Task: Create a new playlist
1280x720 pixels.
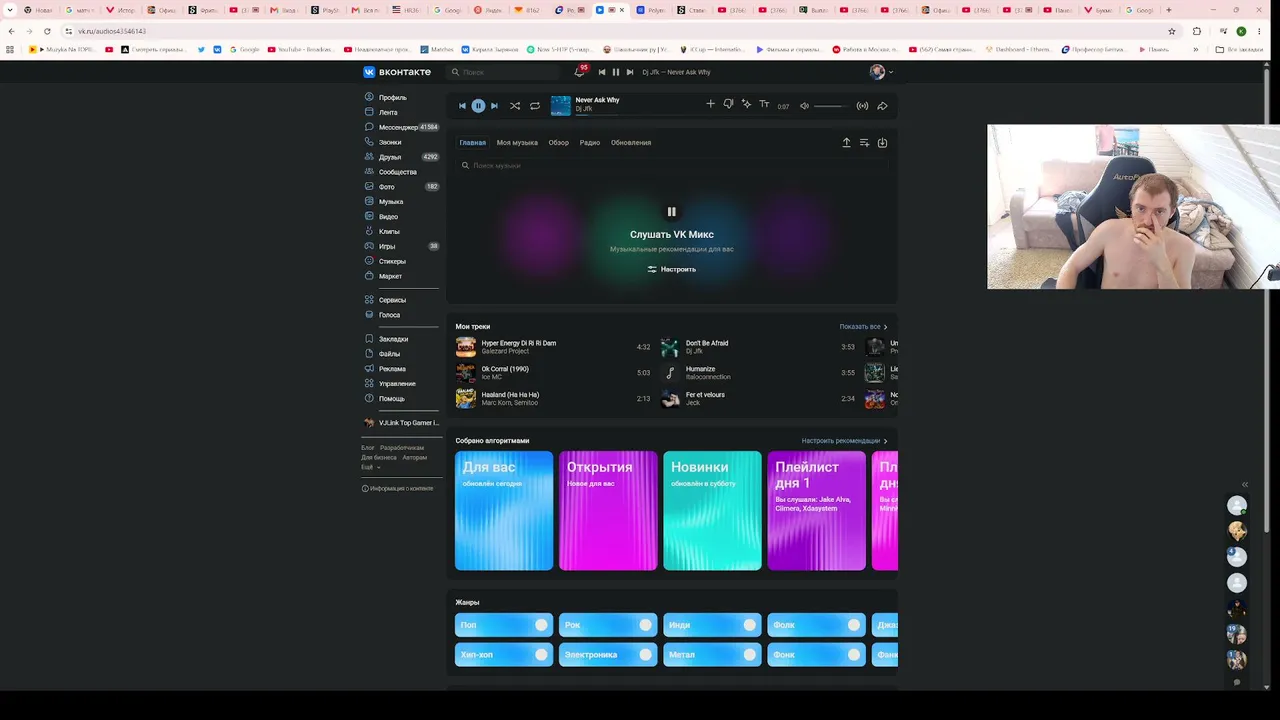Action: 864,142
